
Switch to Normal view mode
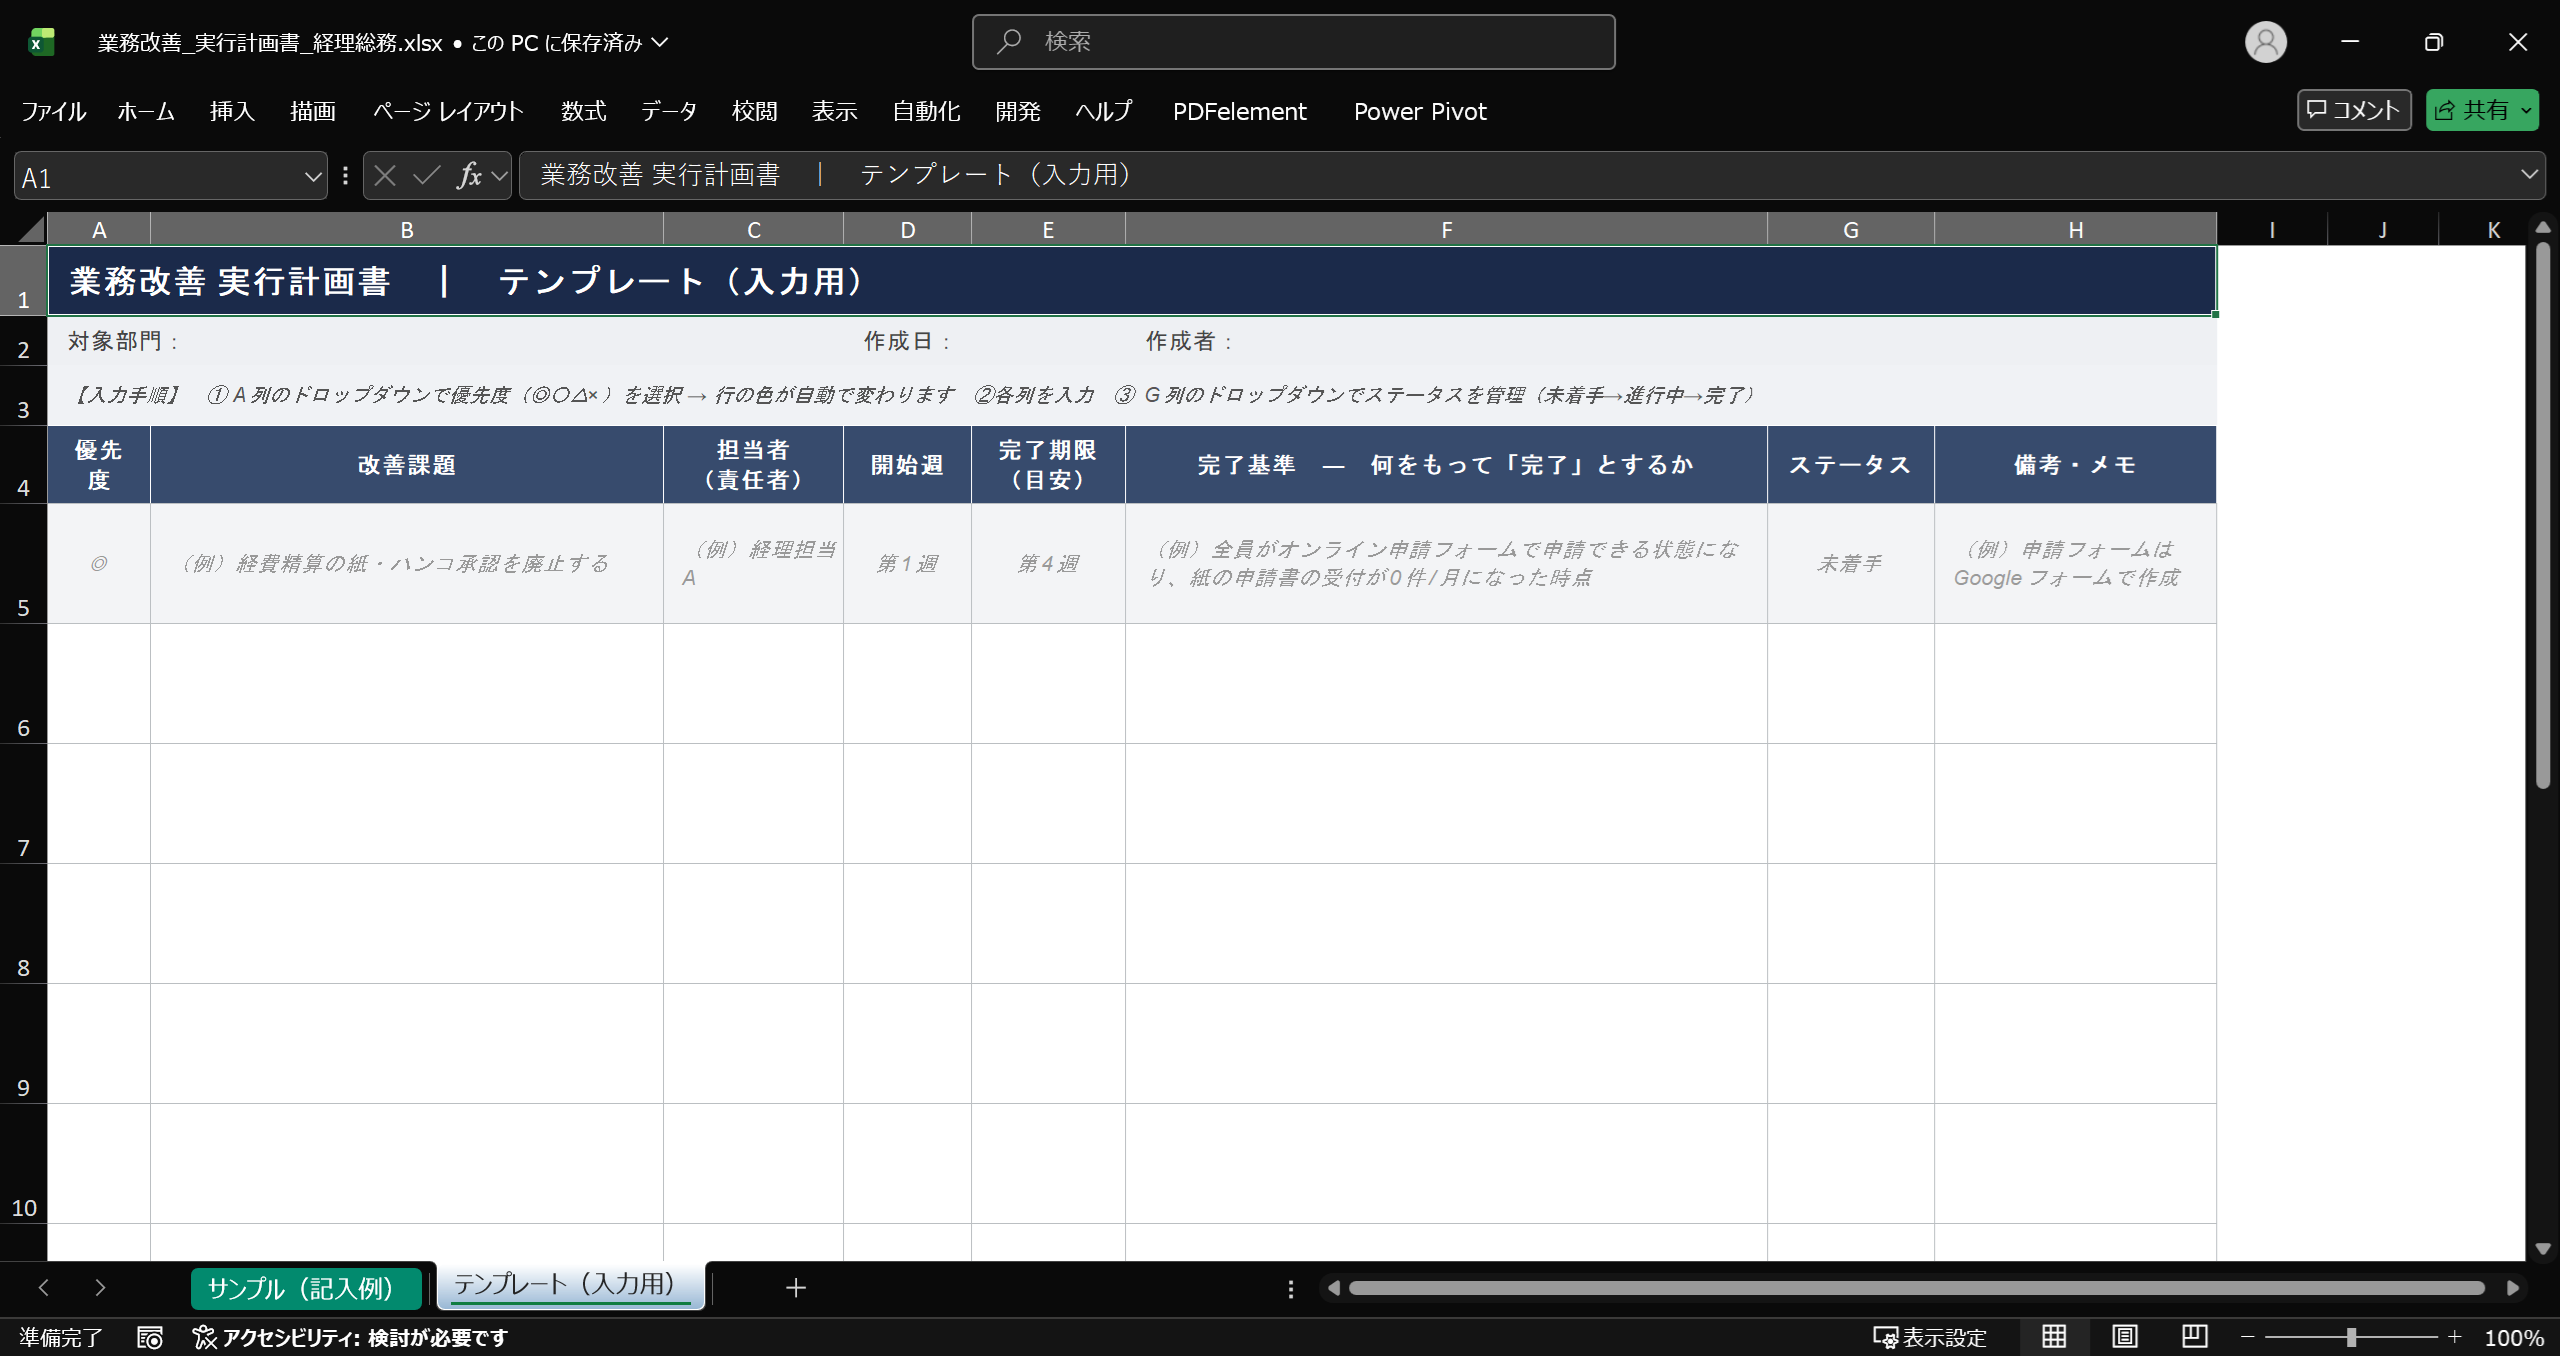tap(2054, 1337)
